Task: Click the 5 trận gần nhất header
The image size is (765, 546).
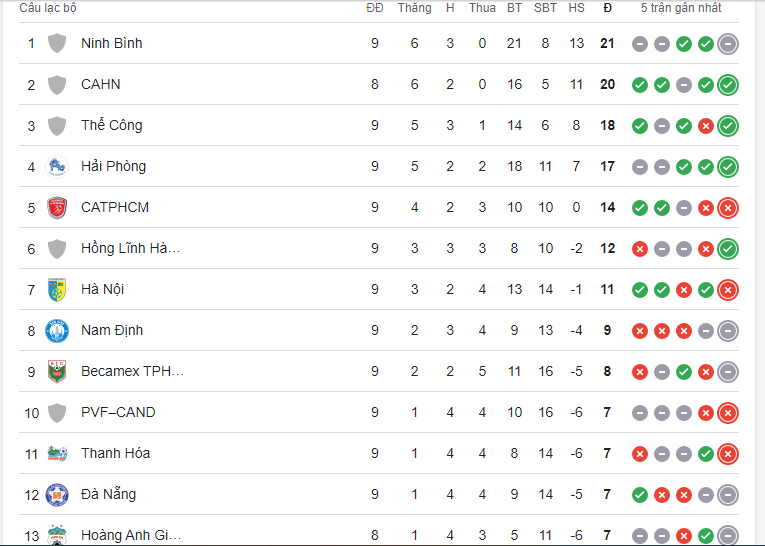Action: coord(681,8)
